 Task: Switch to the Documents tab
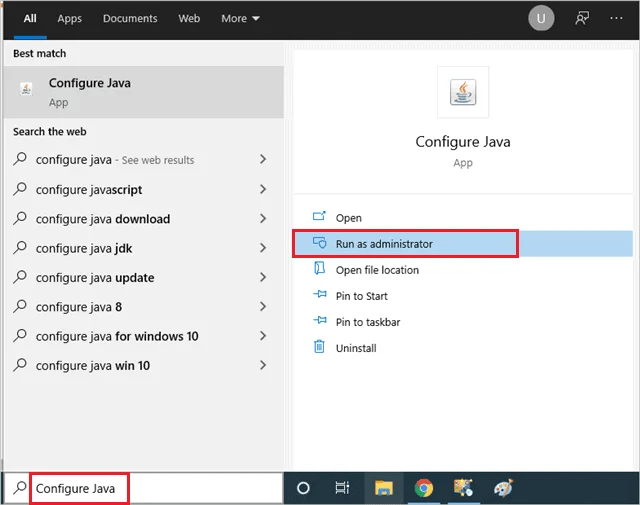pos(130,19)
